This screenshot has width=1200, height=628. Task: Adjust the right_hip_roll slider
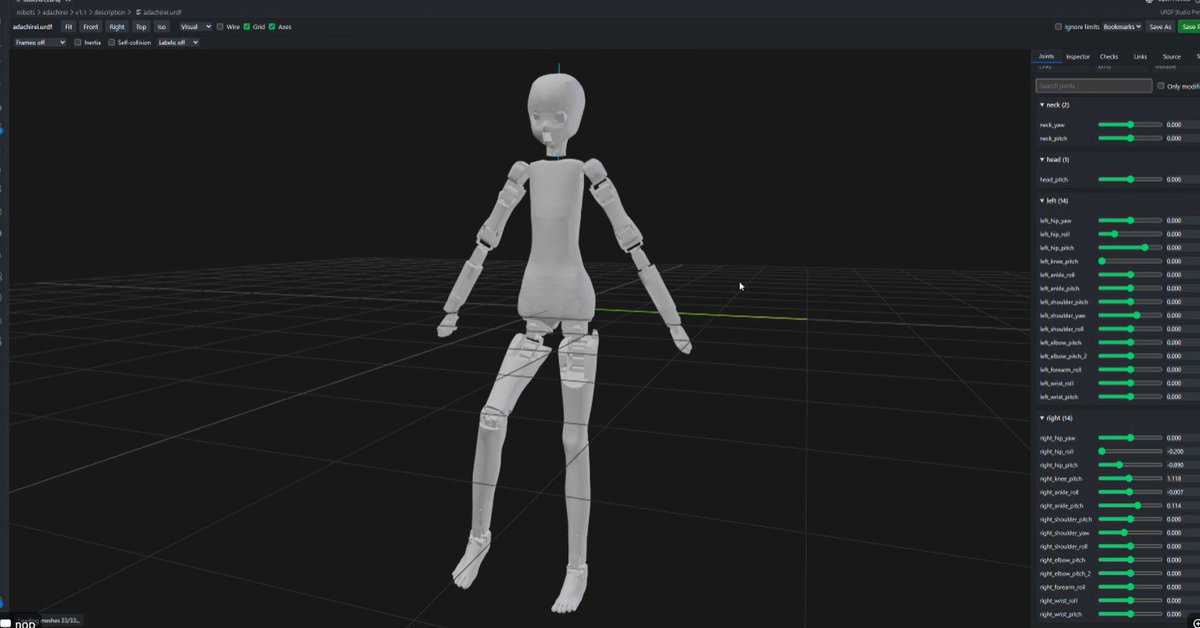click(x=1130, y=452)
